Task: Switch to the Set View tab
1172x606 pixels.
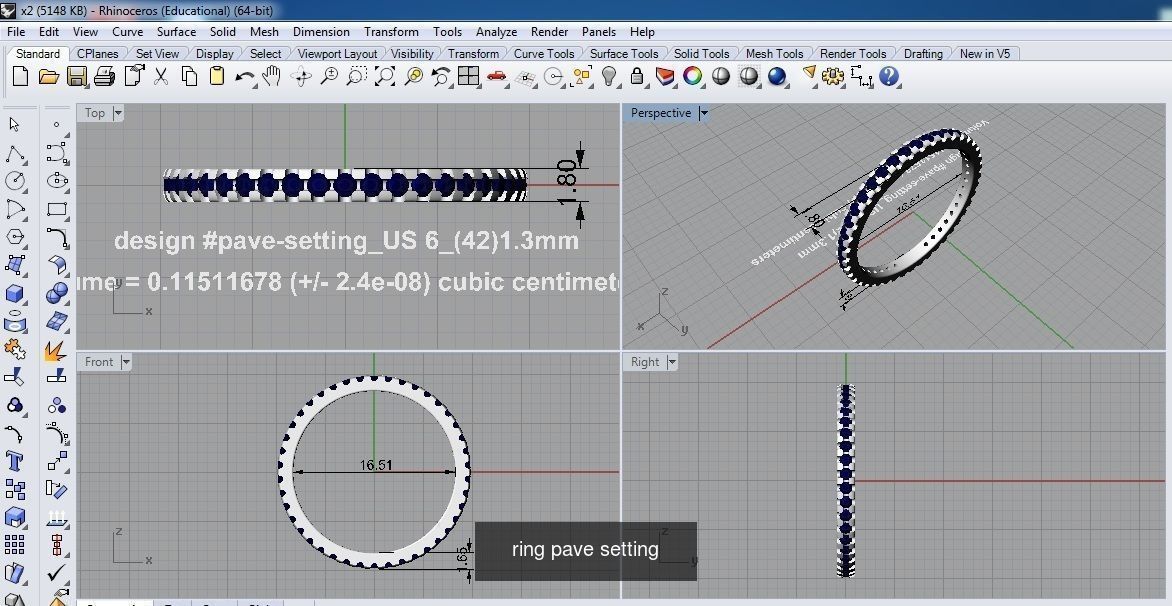Action: pyautogui.click(x=158, y=54)
